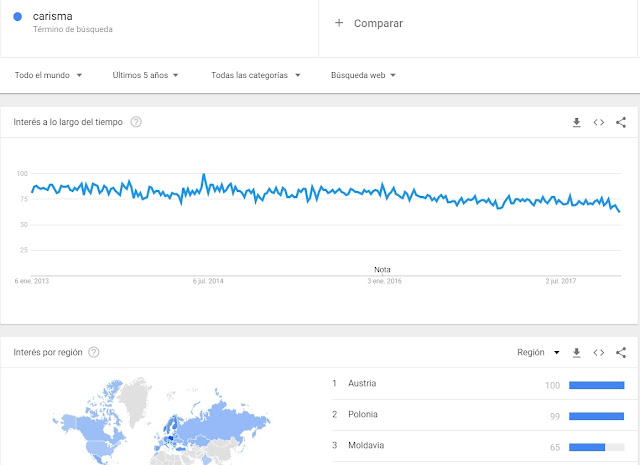This screenshot has width=640, height=465.
Task: Open help for Interés a lo largo del tiempo
Action: [136, 122]
